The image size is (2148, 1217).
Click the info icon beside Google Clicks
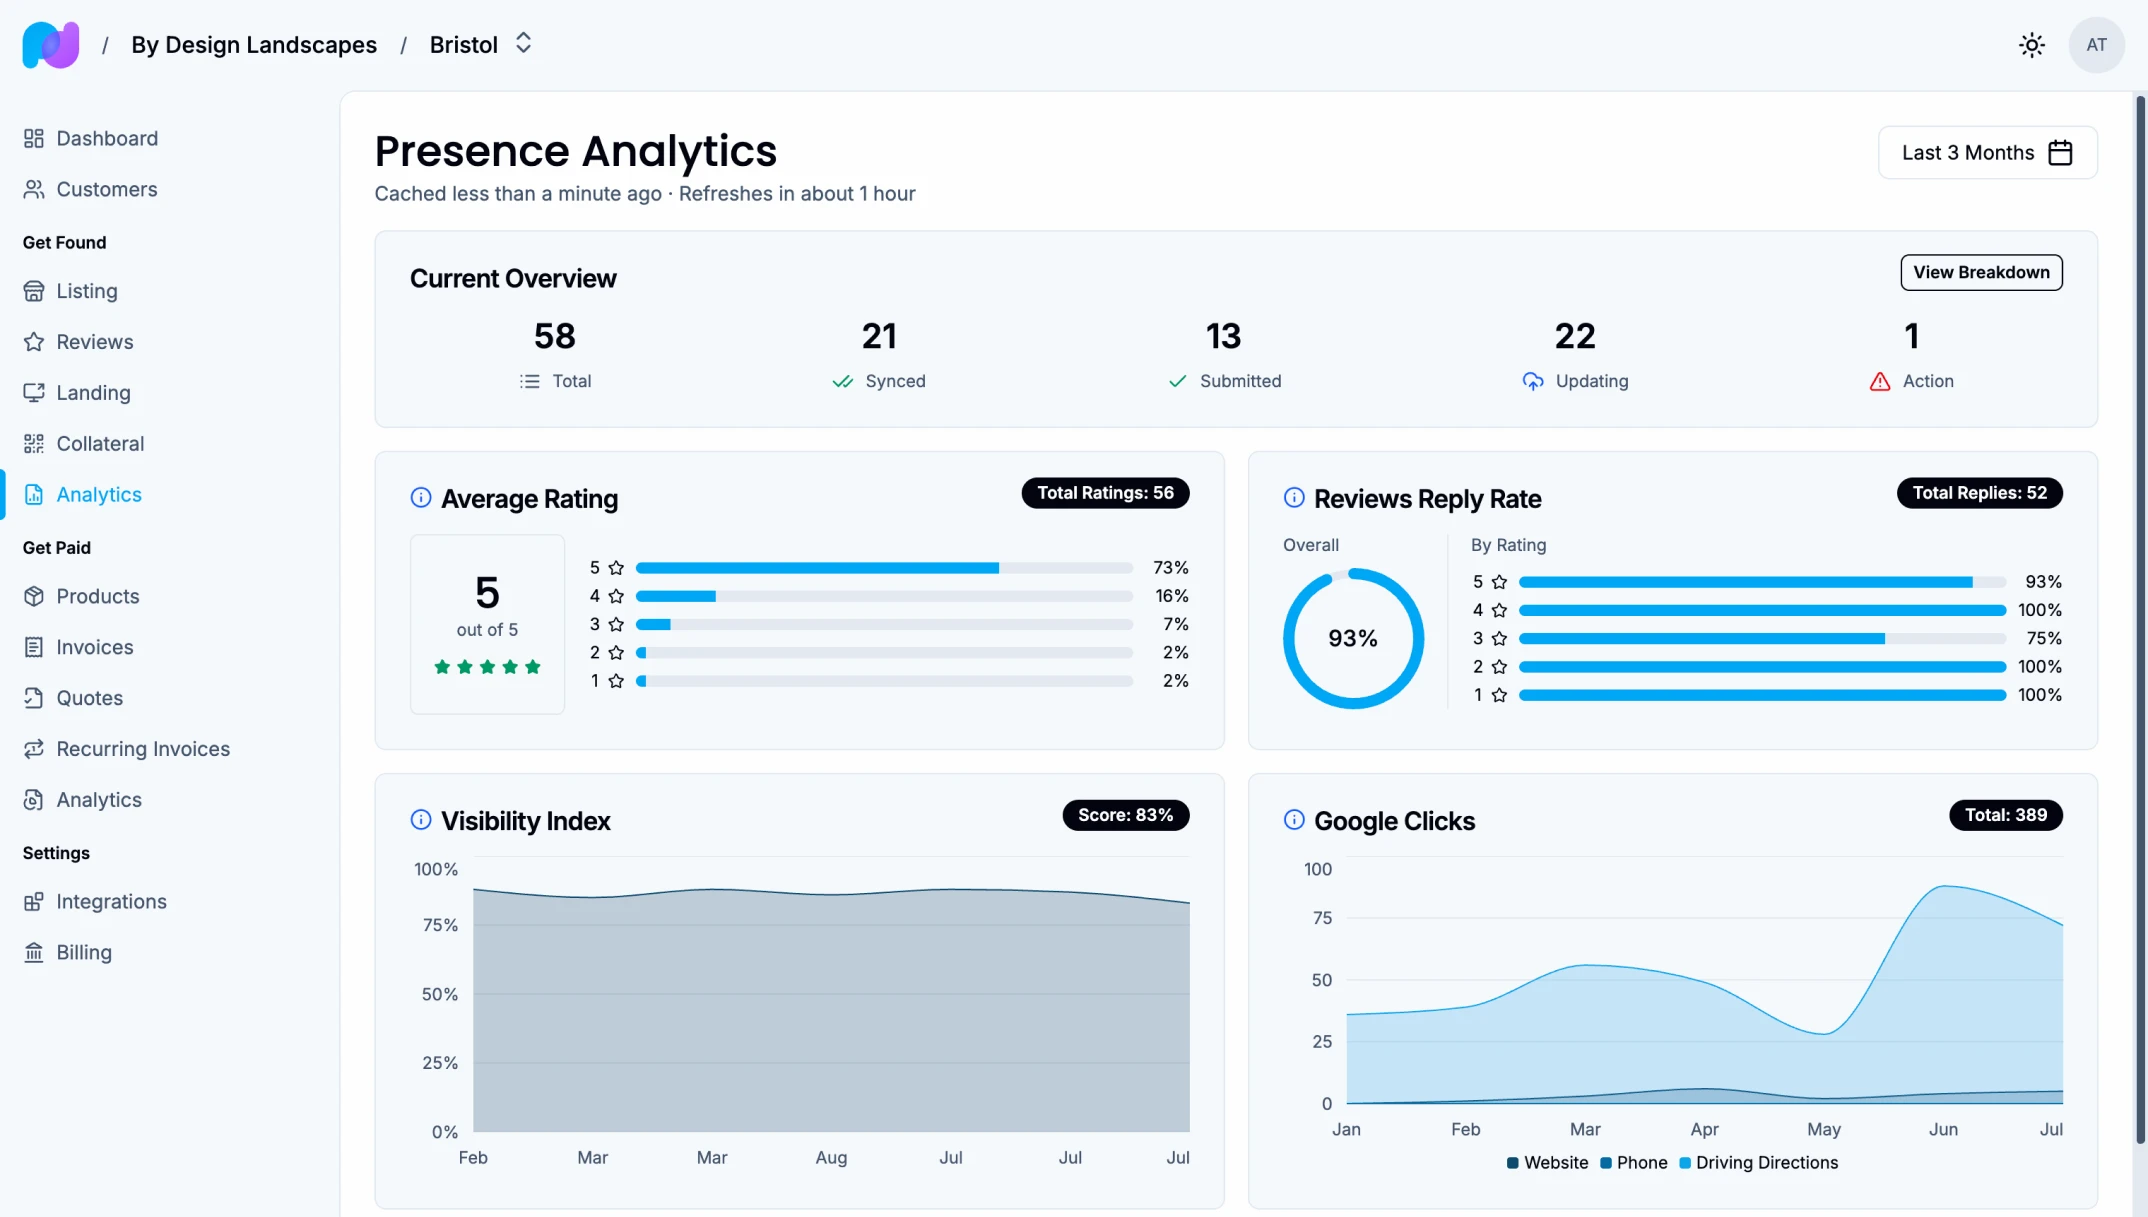[1293, 819]
